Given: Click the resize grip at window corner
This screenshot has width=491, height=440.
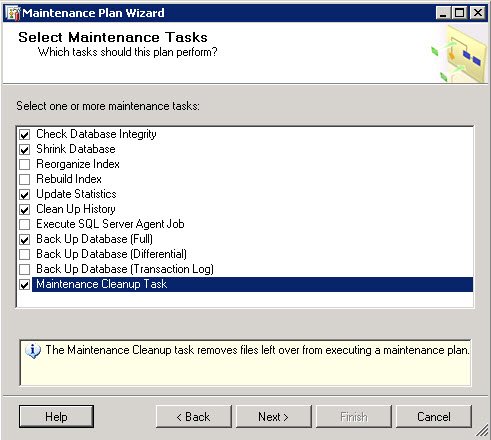Looking at the screenshot, I should [x=482, y=431].
